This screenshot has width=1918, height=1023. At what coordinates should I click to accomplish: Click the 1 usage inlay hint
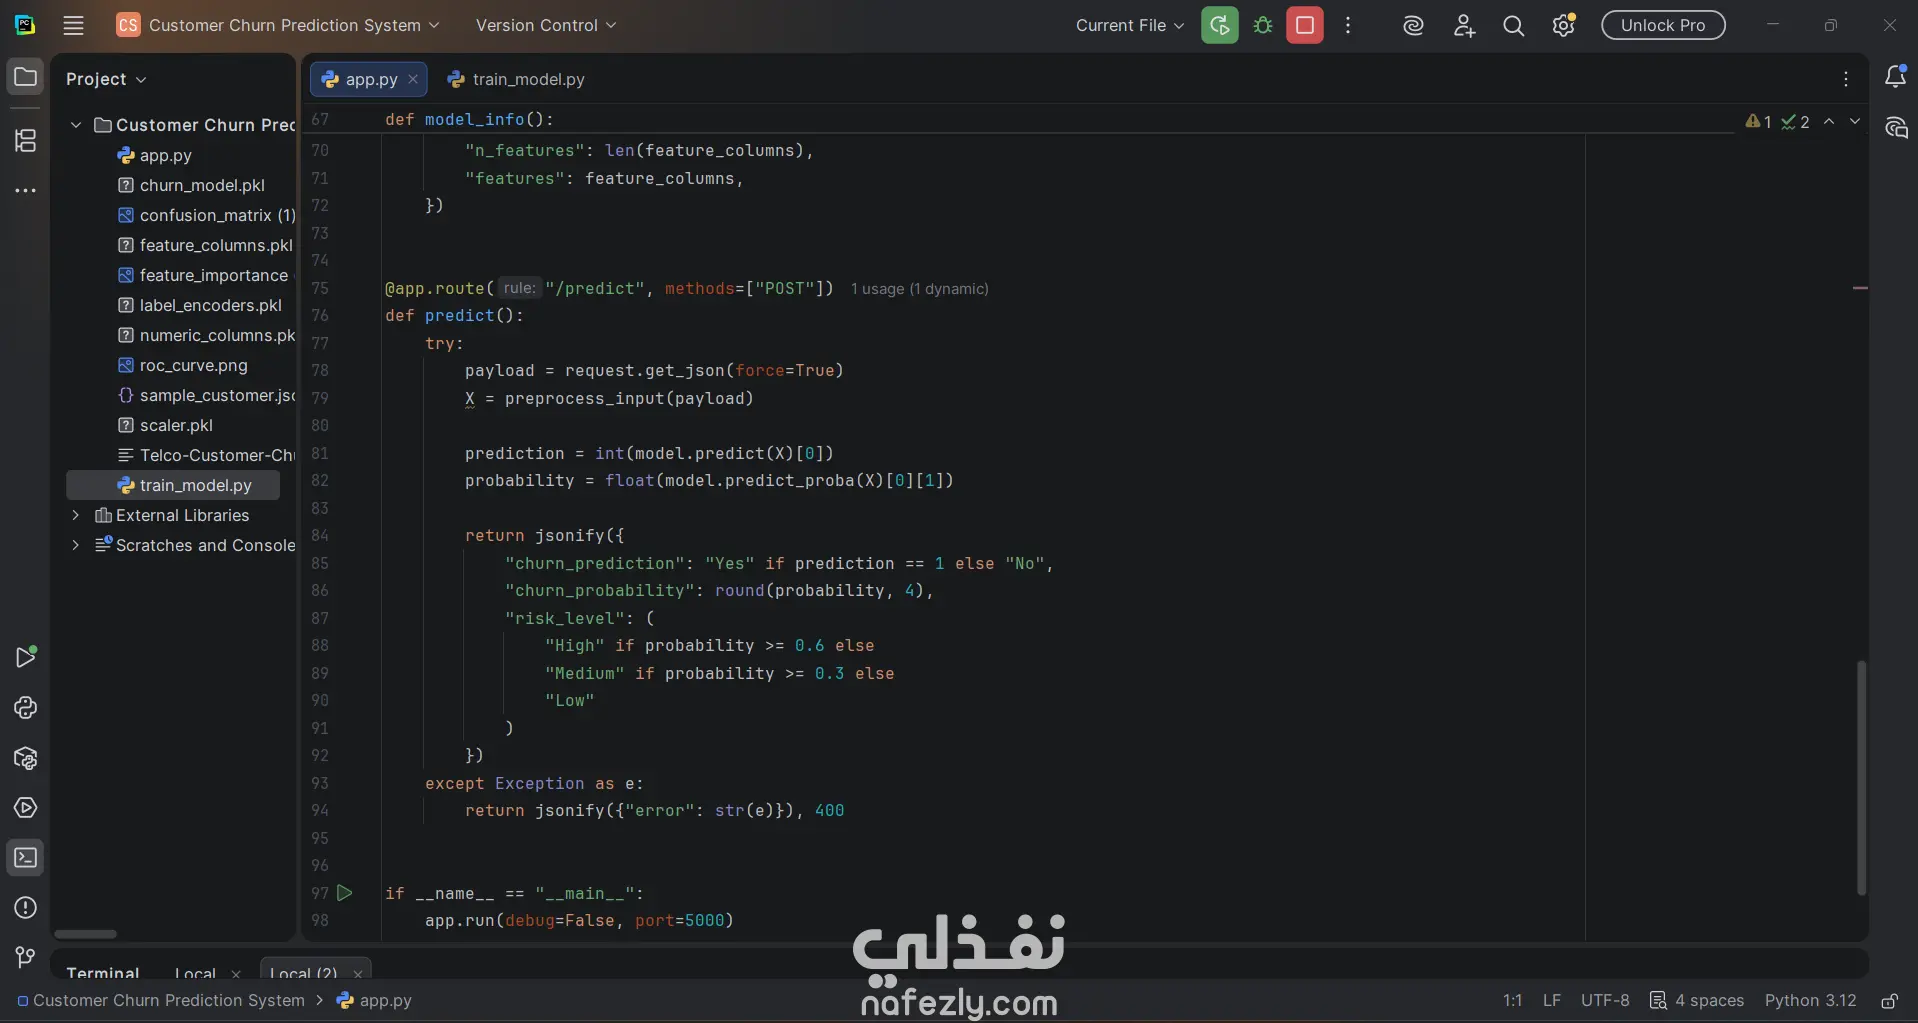[919, 289]
